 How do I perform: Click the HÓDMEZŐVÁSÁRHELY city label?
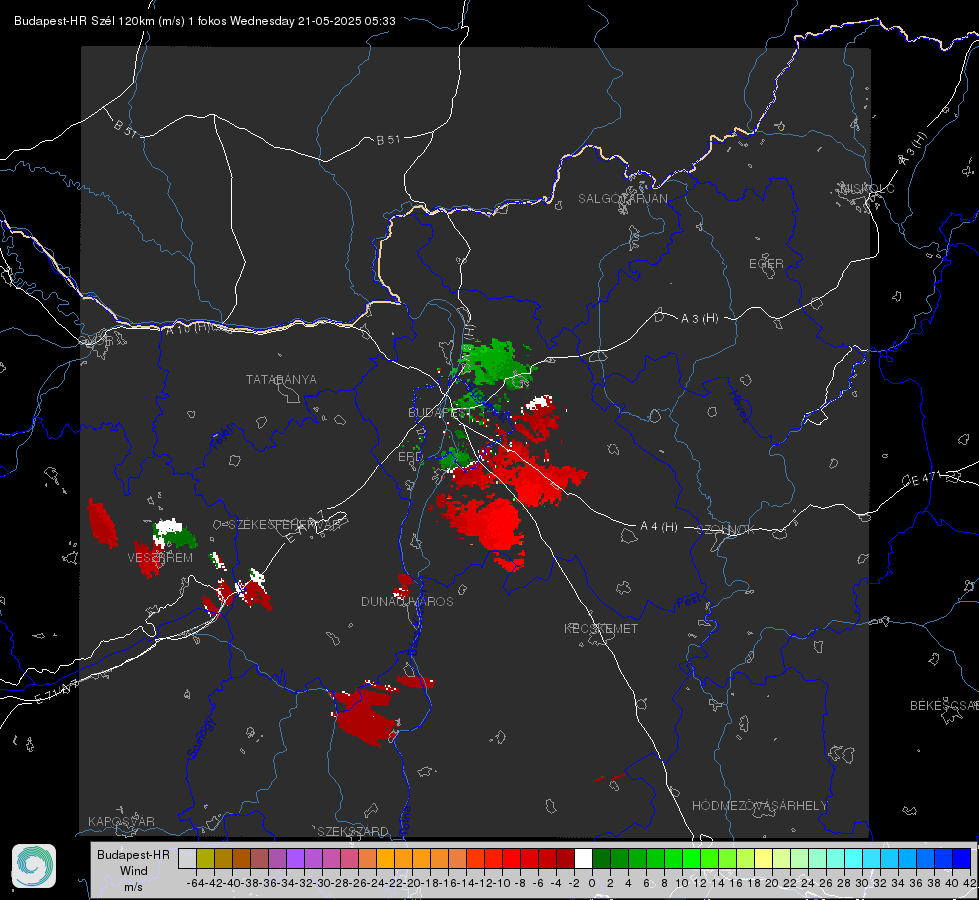click(760, 806)
